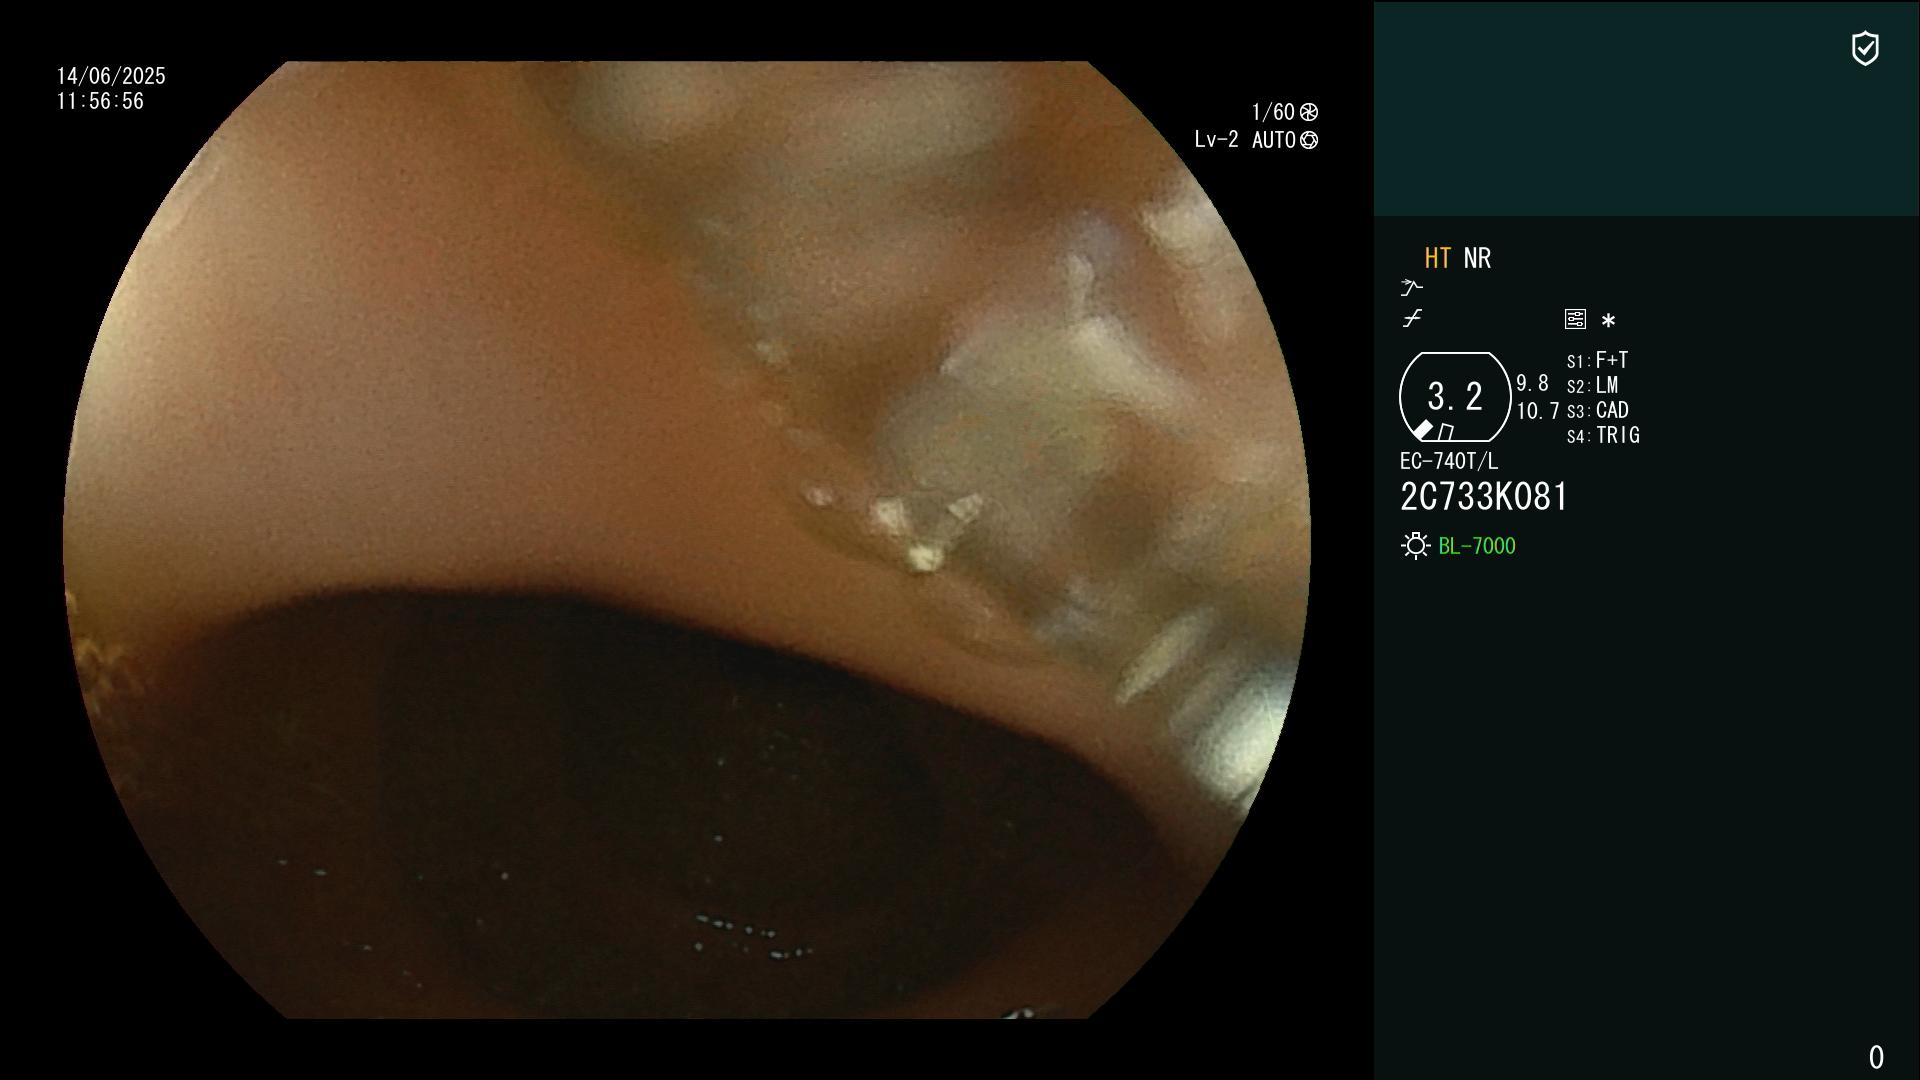Click the 9.8 diameter value
Image resolution: width=1920 pixels, height=1080 pixels.
(1532, 384)
